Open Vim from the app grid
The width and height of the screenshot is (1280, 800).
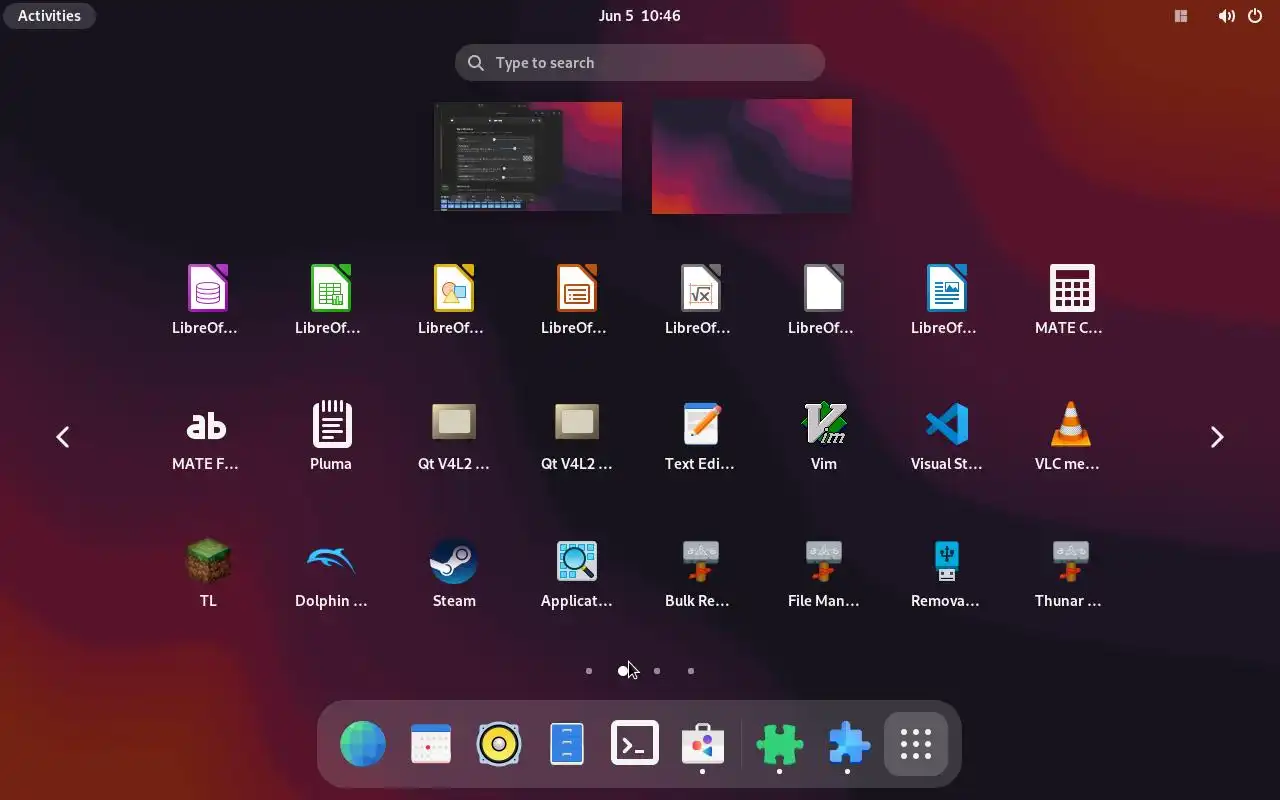[x=824, y=424]
